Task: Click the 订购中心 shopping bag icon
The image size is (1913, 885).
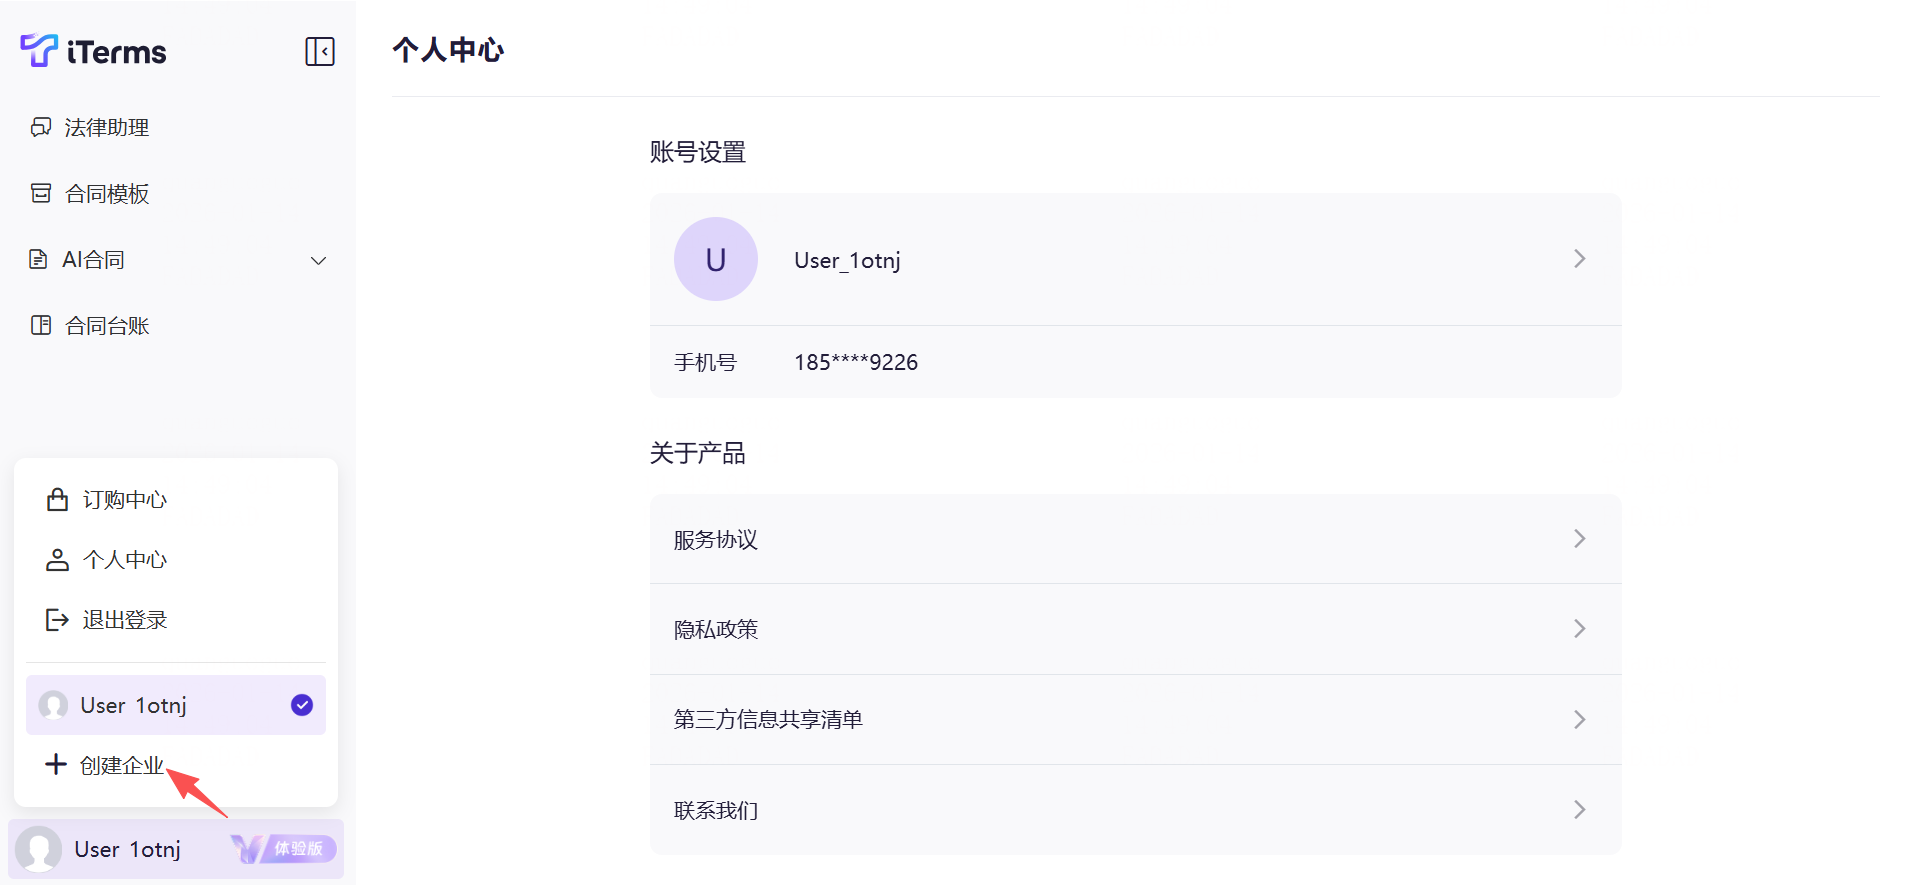Action: click(57, 499)
